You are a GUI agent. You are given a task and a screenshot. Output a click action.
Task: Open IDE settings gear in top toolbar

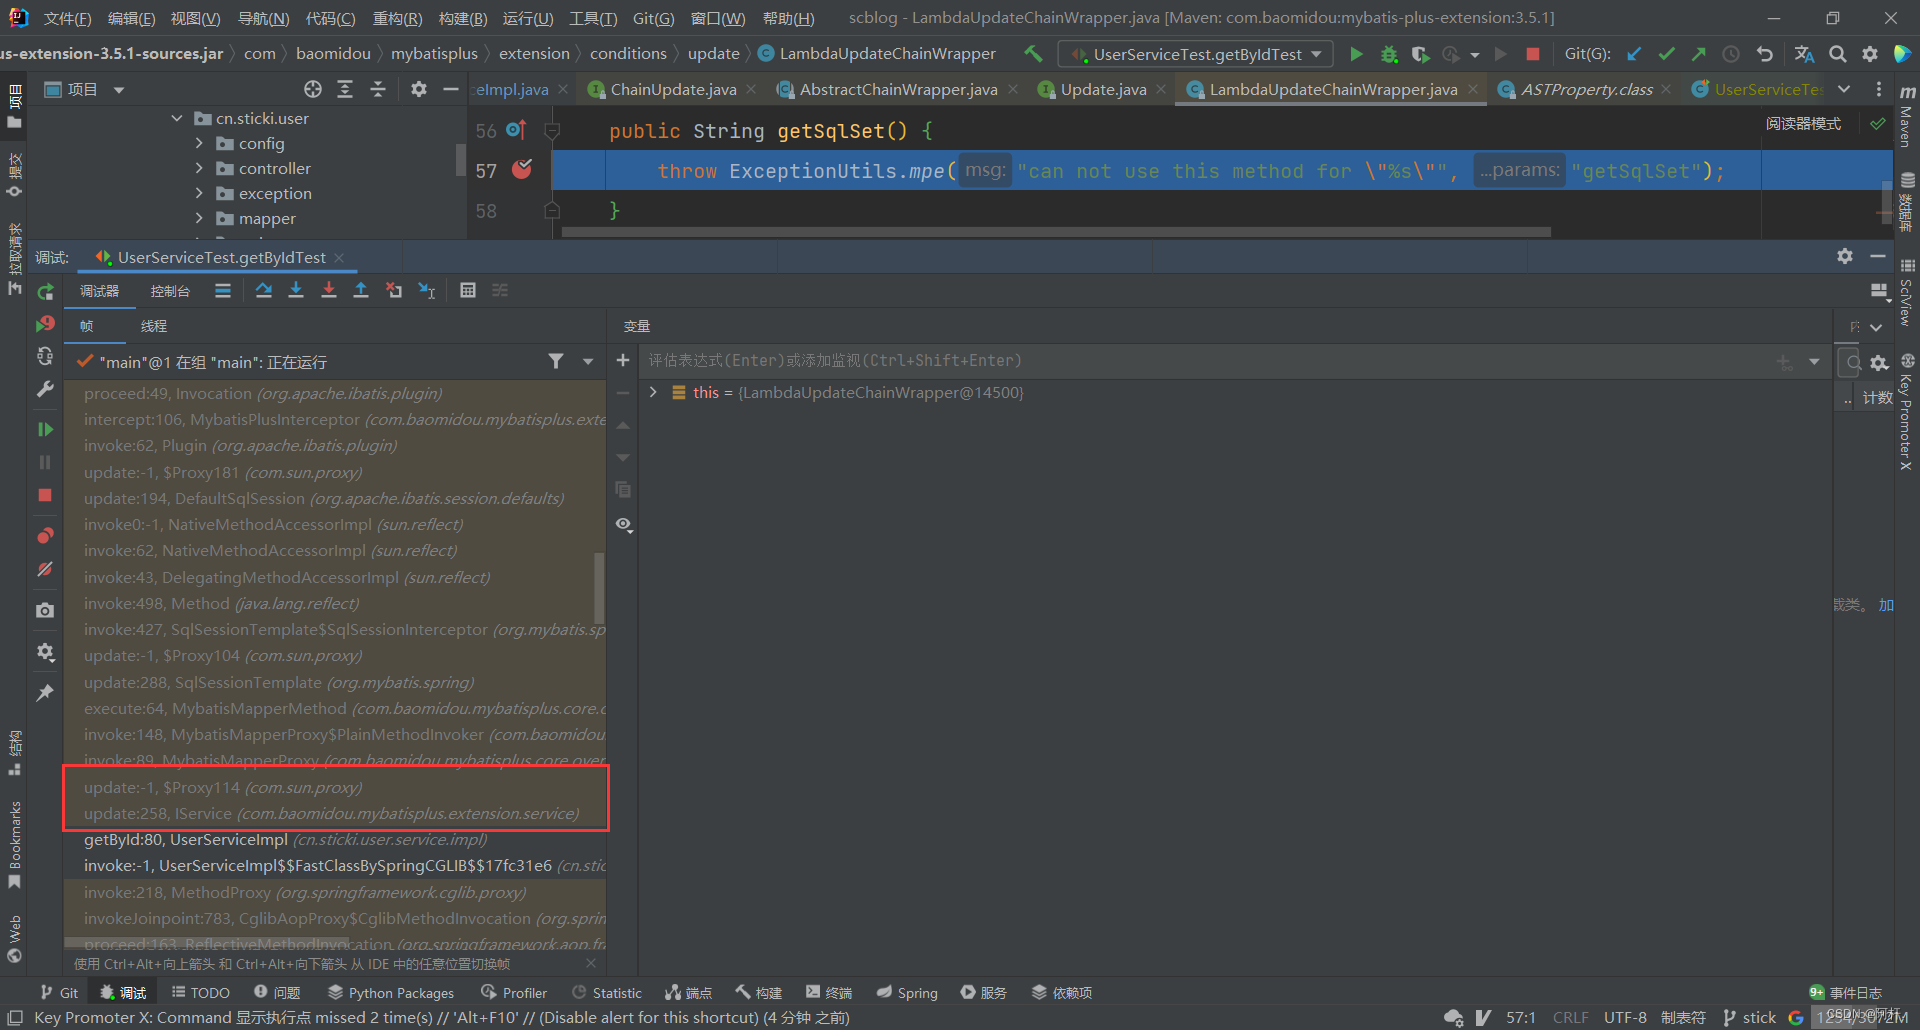[1870, 54]
